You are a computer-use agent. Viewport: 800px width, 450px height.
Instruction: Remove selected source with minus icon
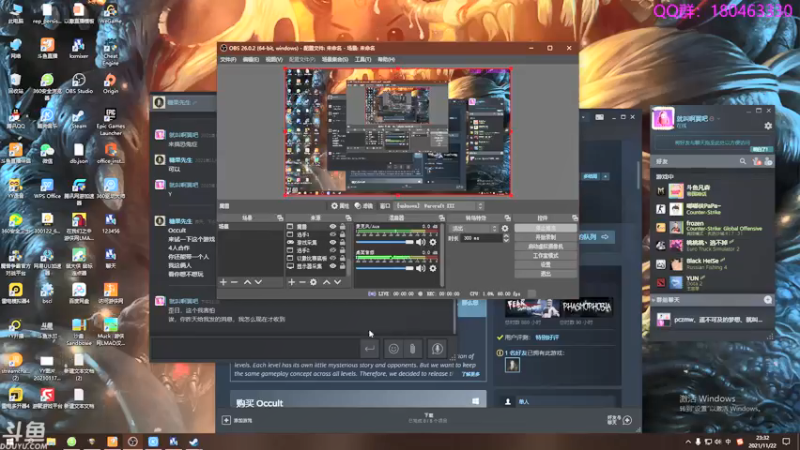[303, 282]
